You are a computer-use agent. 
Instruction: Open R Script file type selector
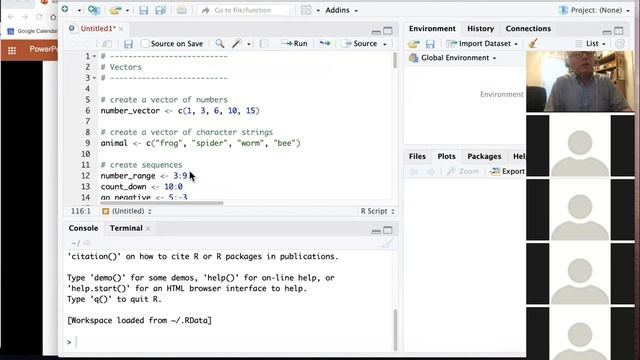(x=377, y=211)
